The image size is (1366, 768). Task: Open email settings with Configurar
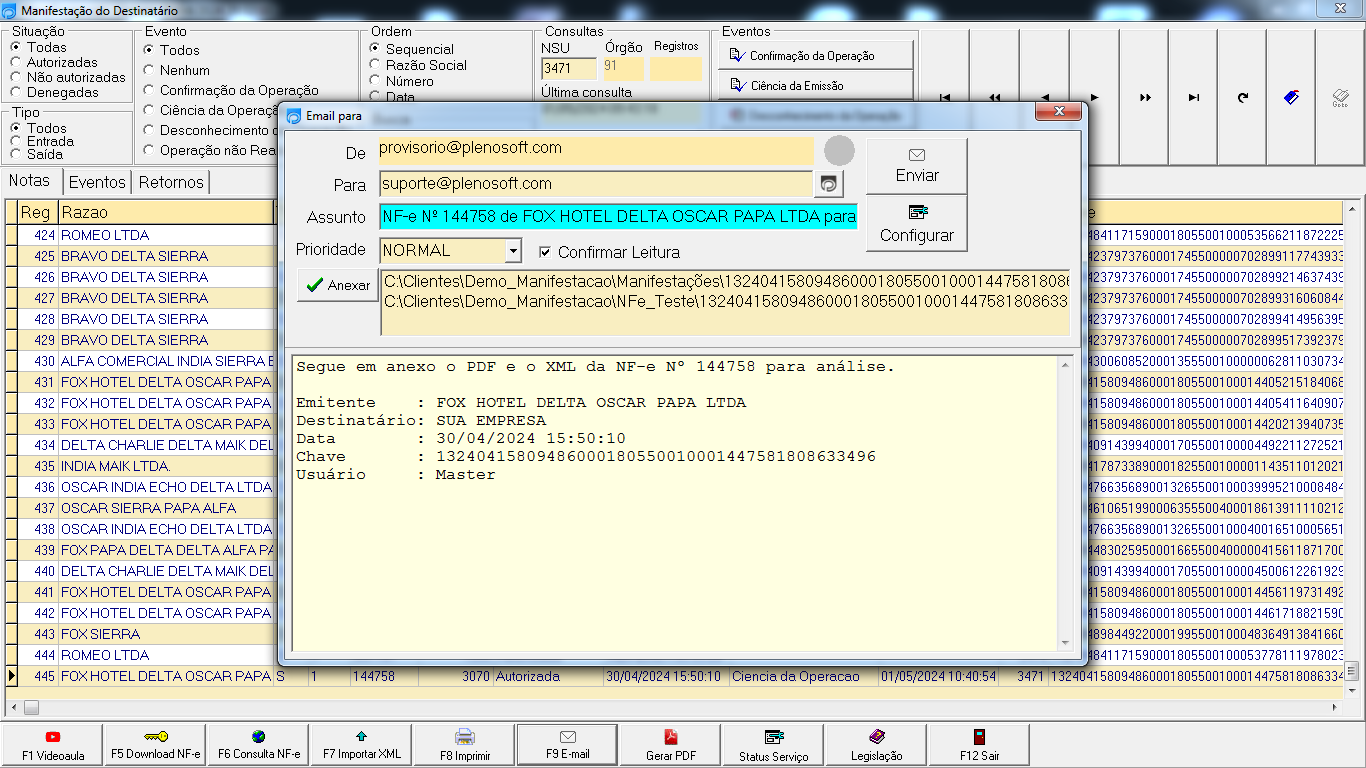[x=917, y=224]
